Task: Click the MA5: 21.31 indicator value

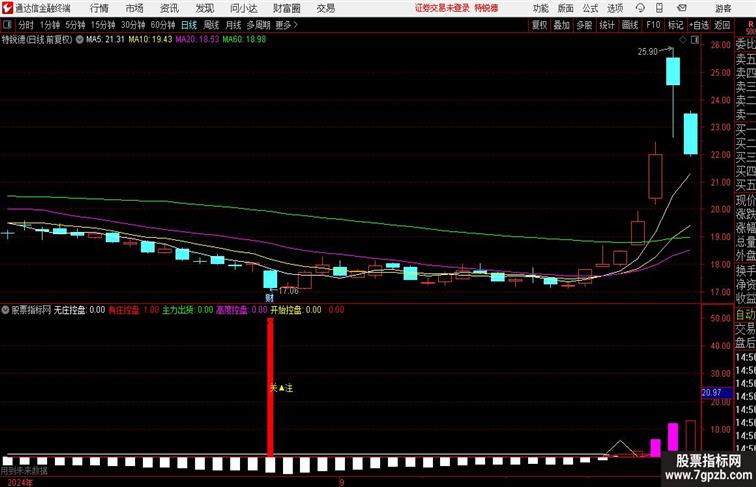Action: [x=105, y=40]
